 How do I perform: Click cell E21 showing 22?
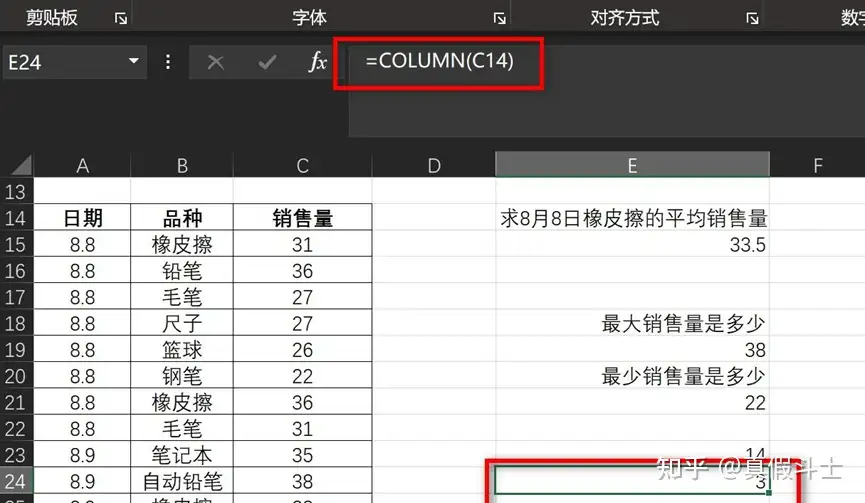(x=632, y=402)
